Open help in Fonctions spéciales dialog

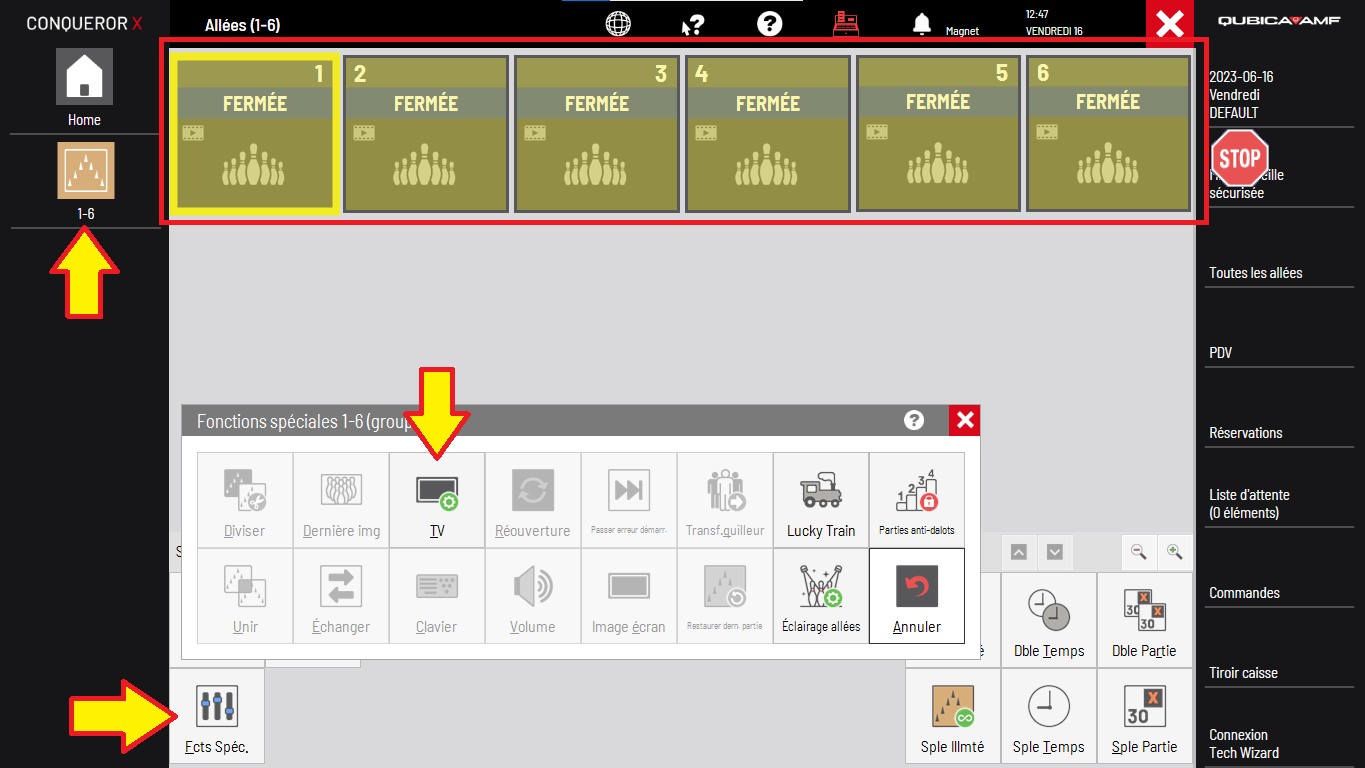[x=914, y=421]
